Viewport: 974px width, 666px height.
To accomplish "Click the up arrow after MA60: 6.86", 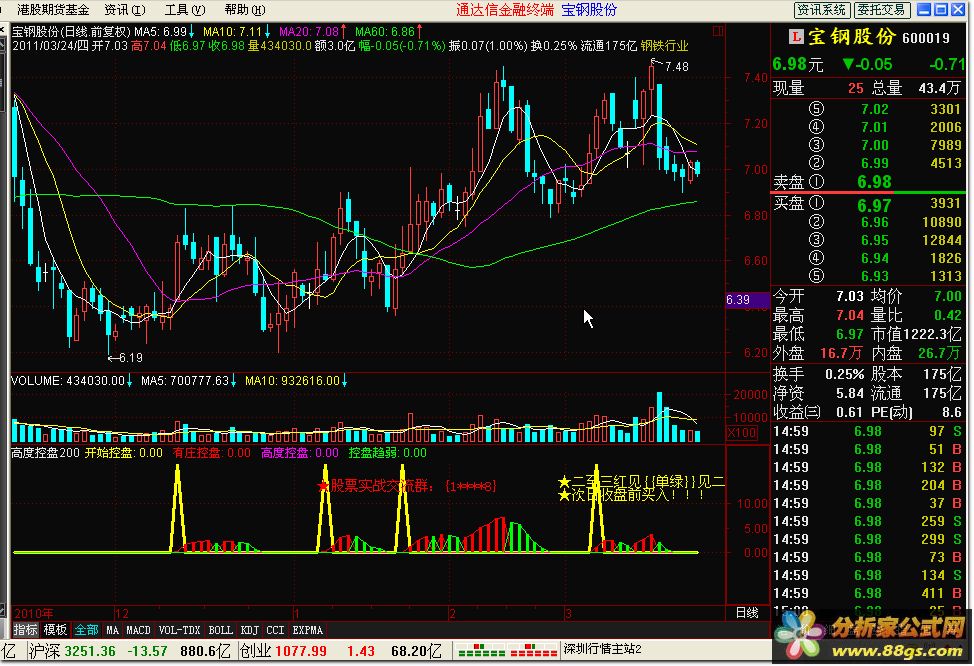I will pyautogui.click(x=420, y=31).
